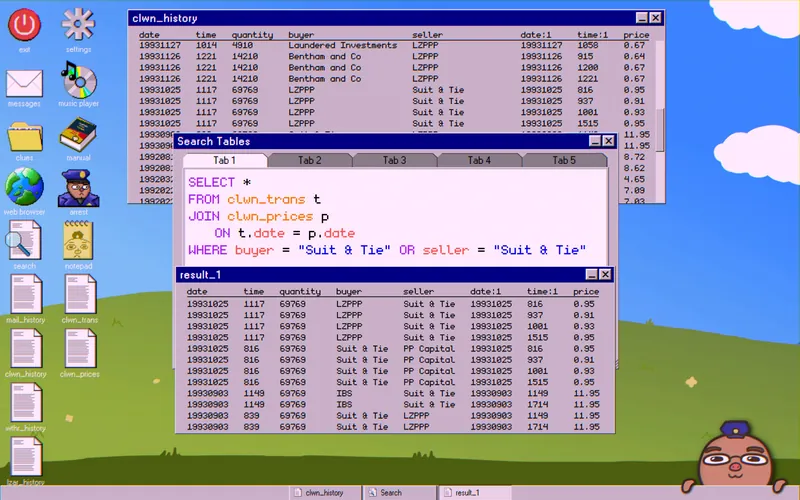Close the result_1 window
The image size is (800, 500).
tap(606, 274)
